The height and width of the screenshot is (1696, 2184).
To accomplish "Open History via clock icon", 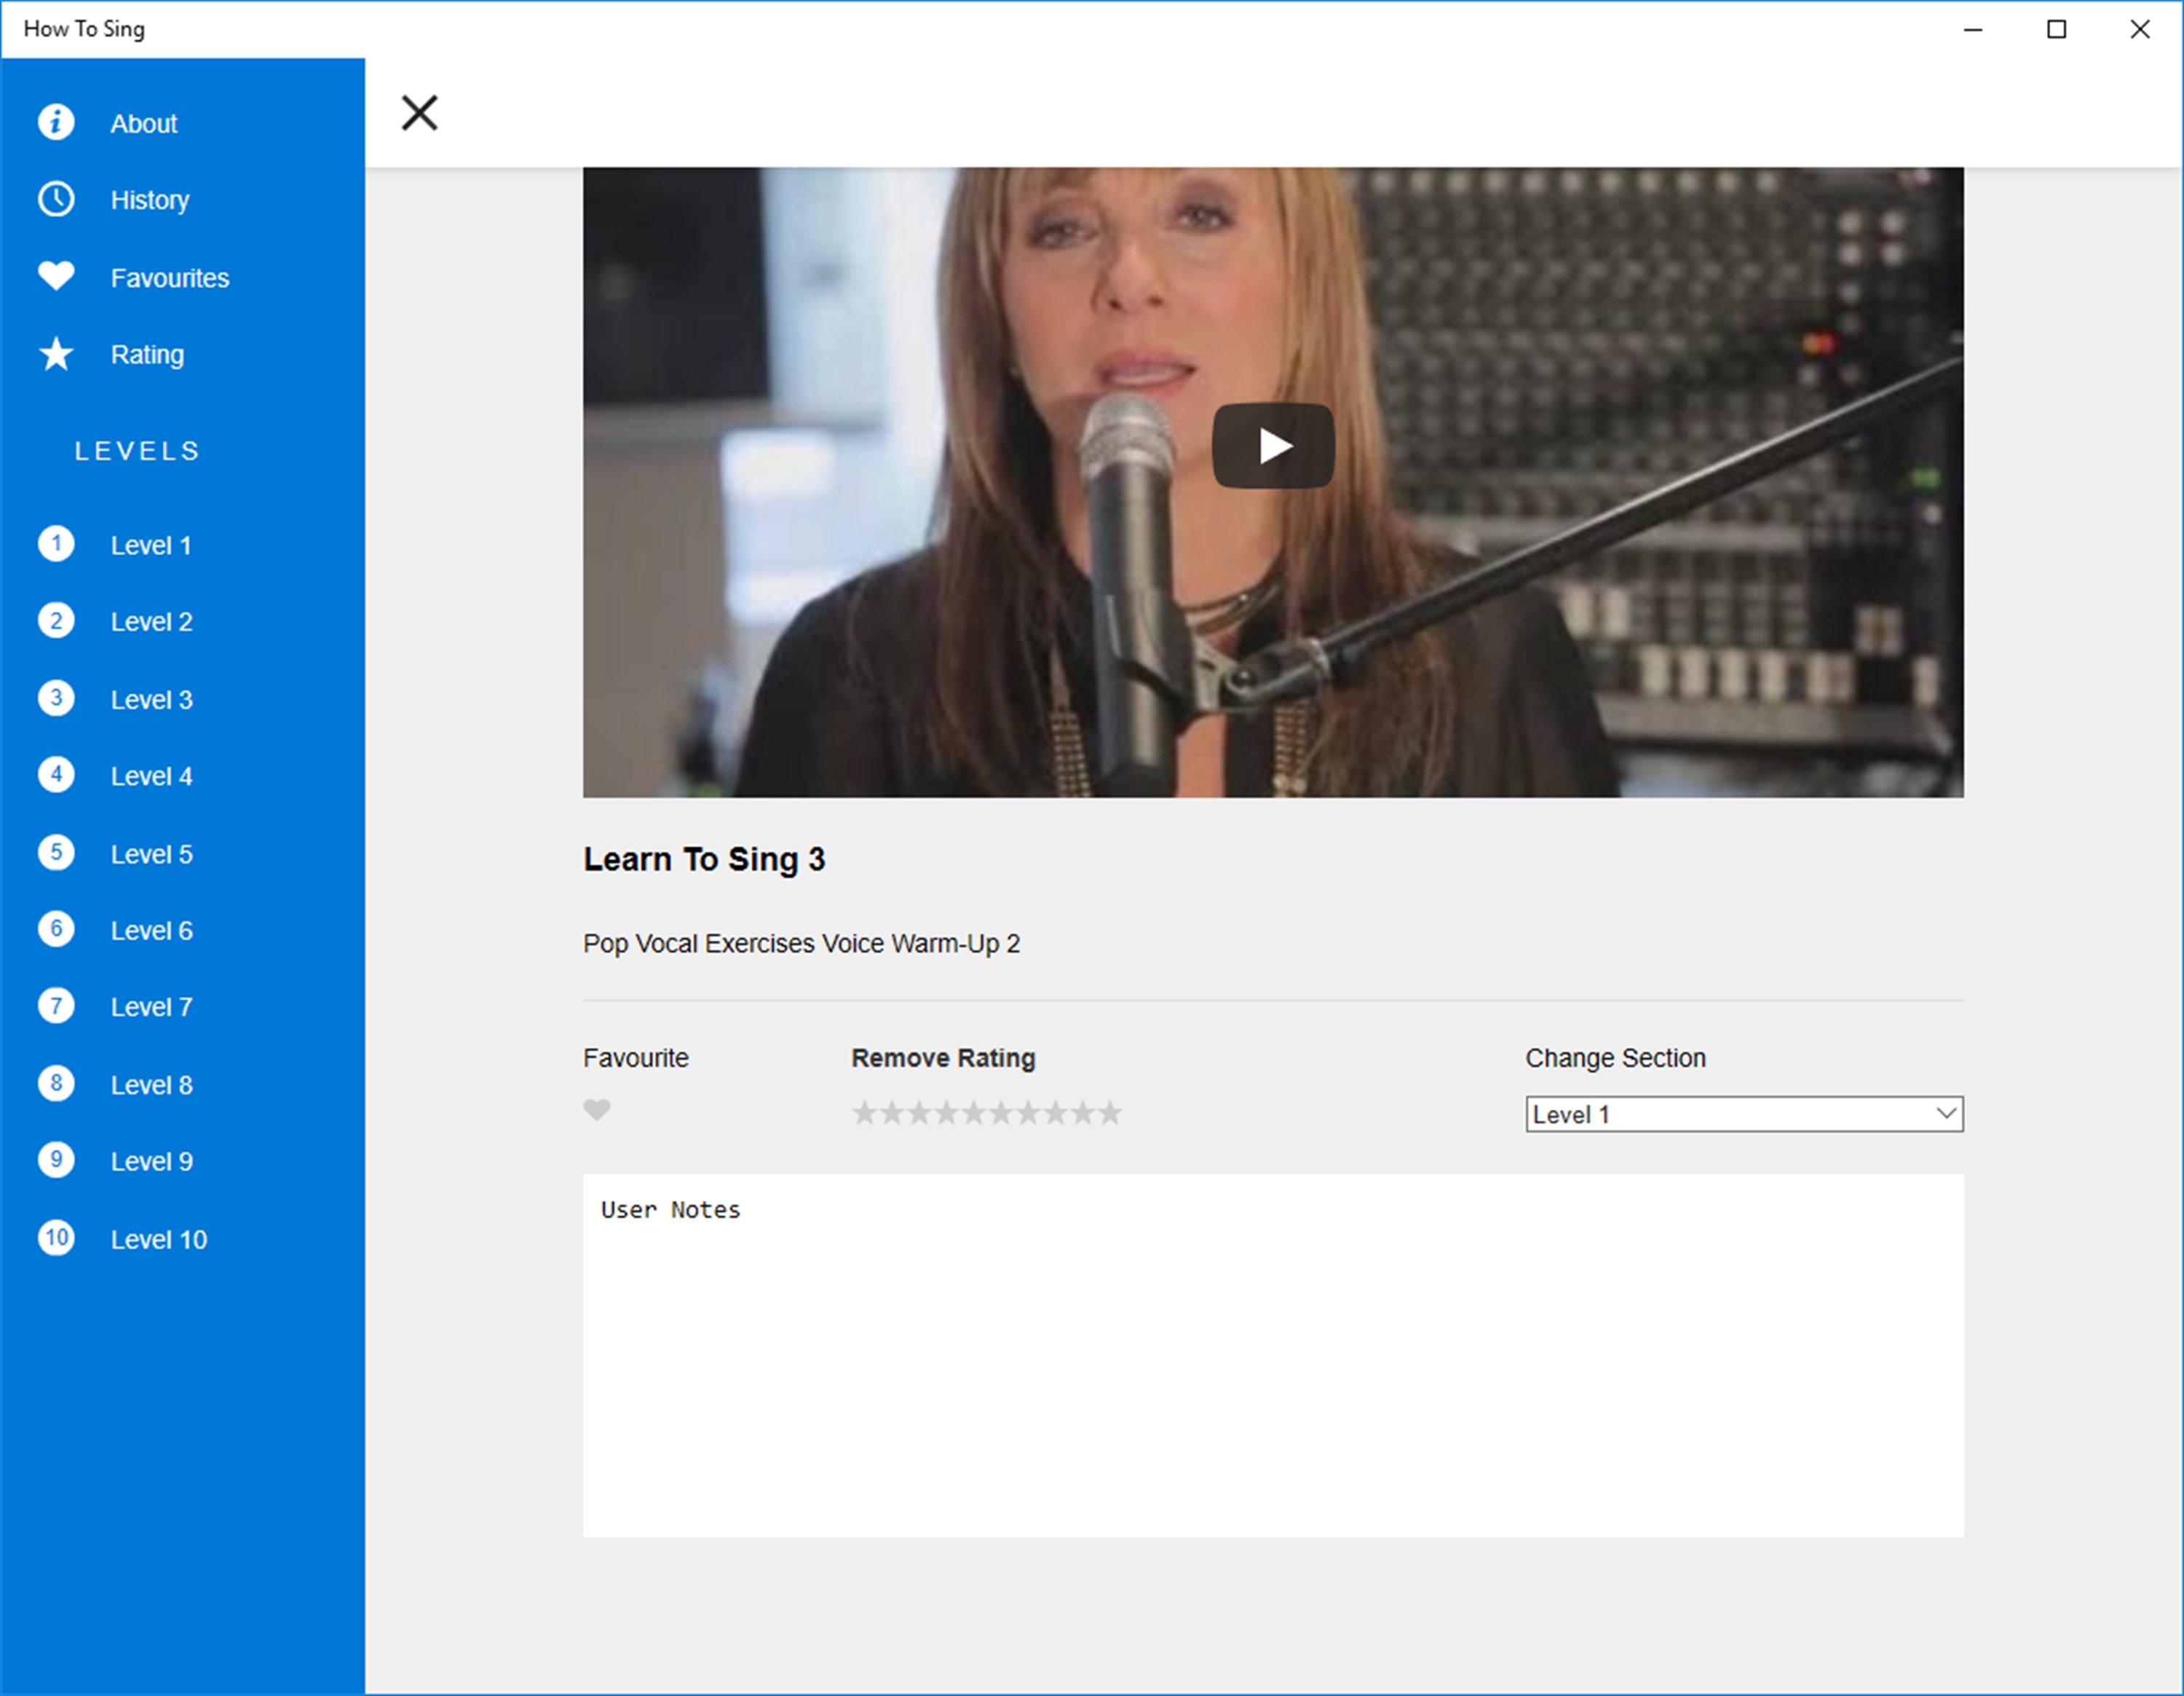I will coord(56,199).
